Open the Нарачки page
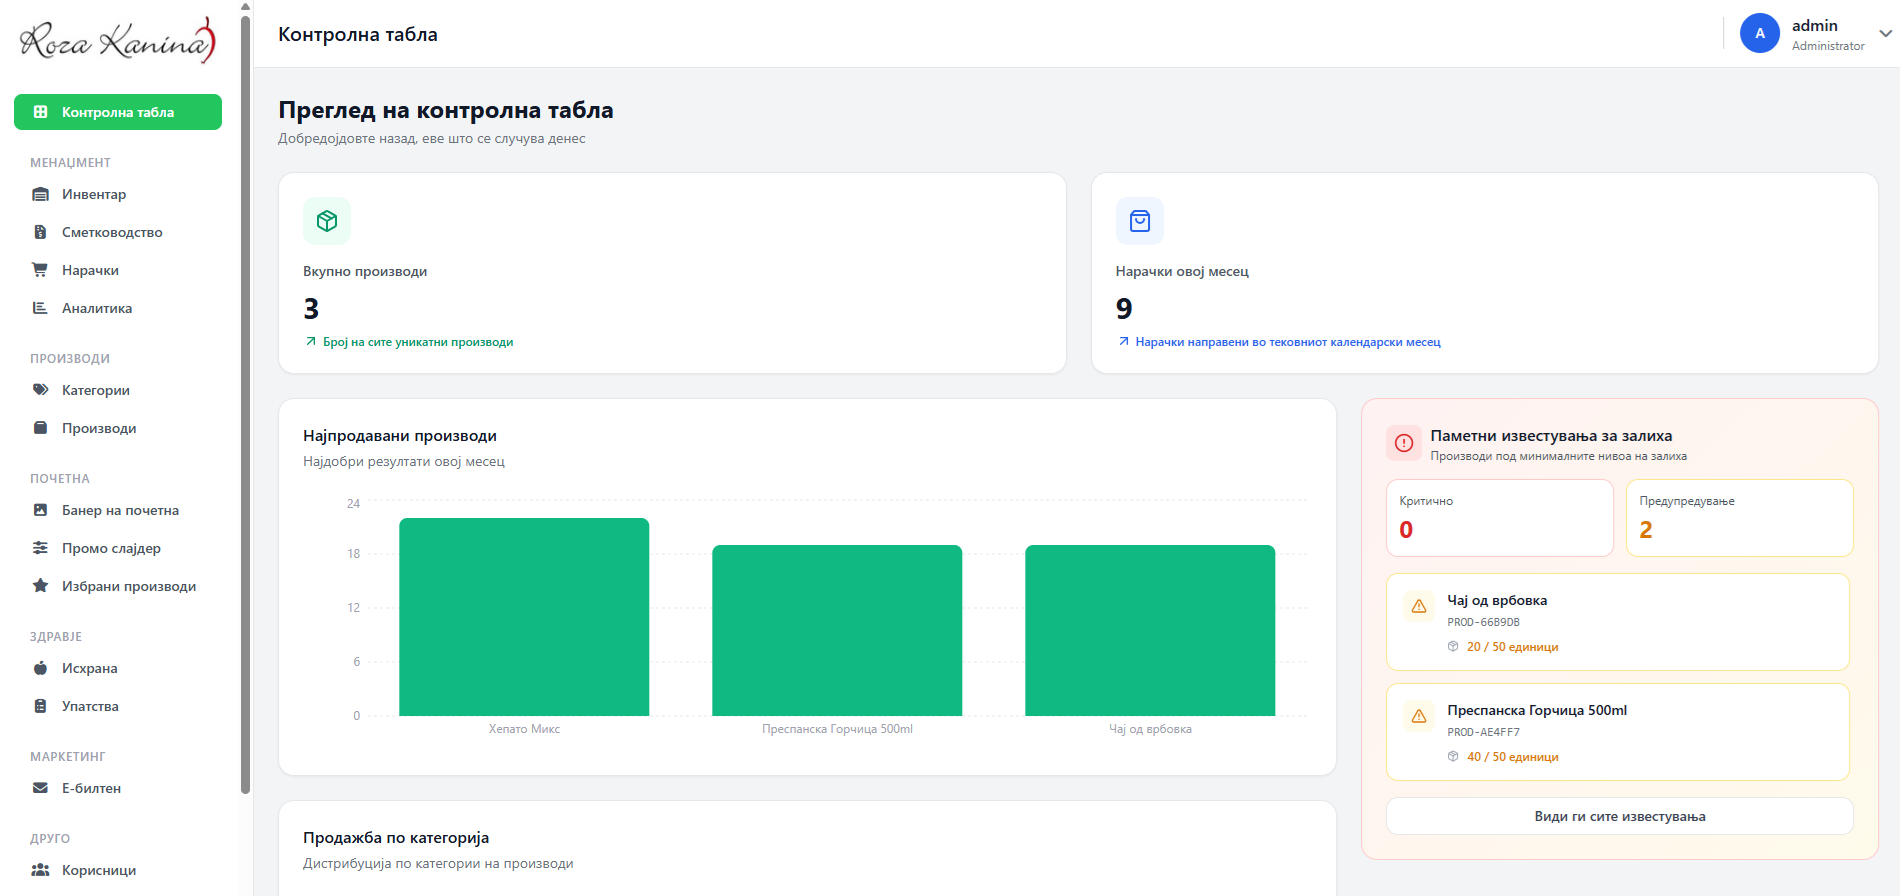The width and height of the screenshot is (1900, 896). coord(118,270)
